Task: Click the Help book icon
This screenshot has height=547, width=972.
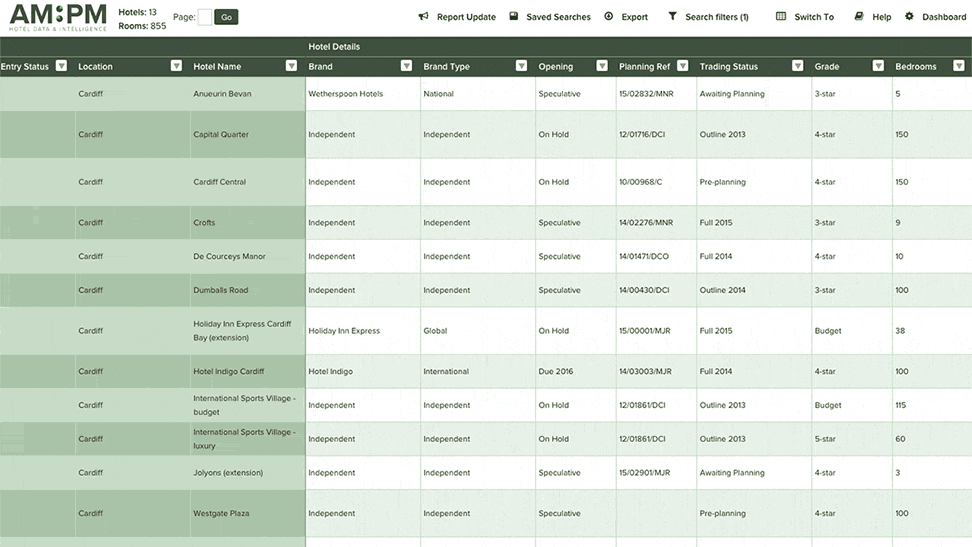Action: click(859, 16)
